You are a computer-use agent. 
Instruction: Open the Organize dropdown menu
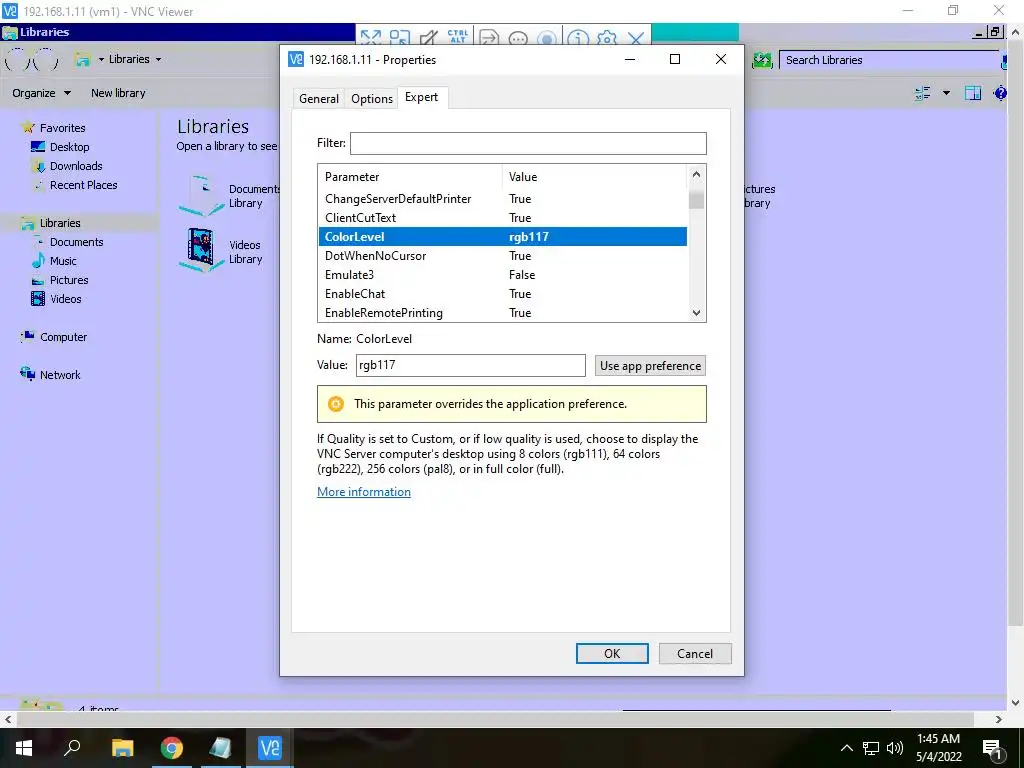tap(41, 93)
